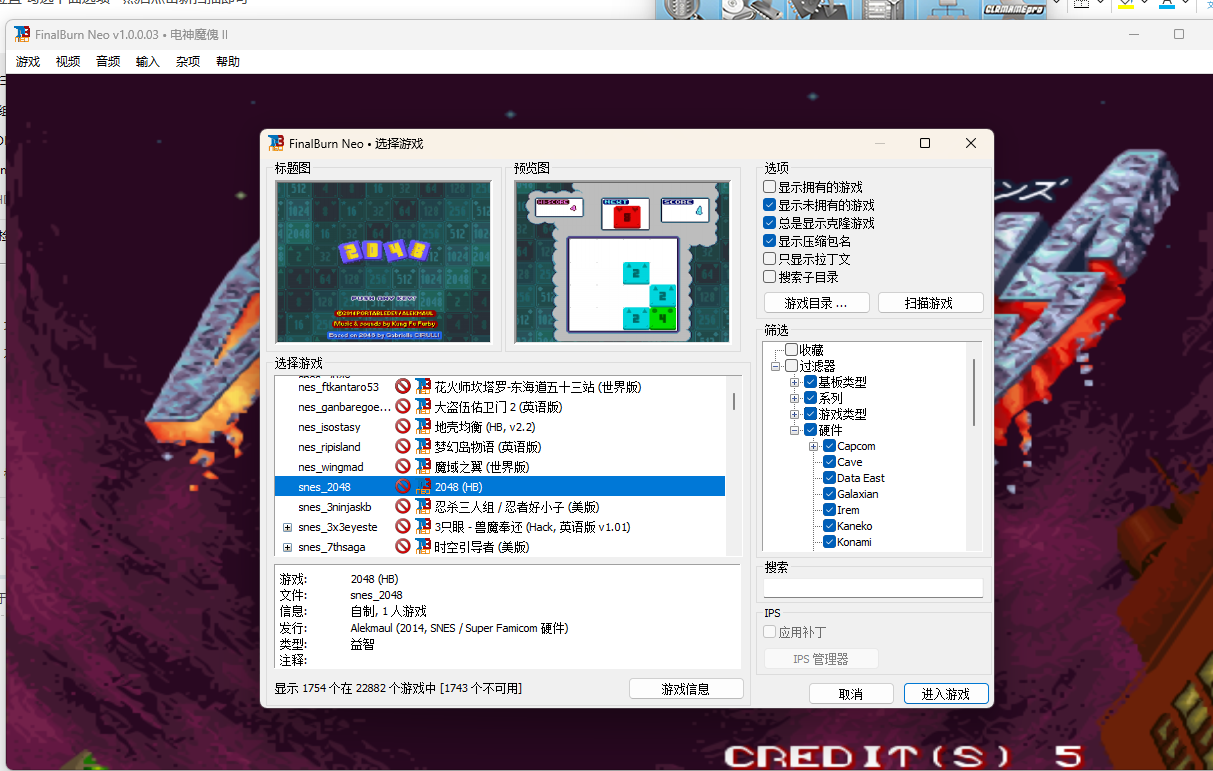The image size is (1213, 771).
Task: Uncheck the Cave hardware filter
Action: 829,462
